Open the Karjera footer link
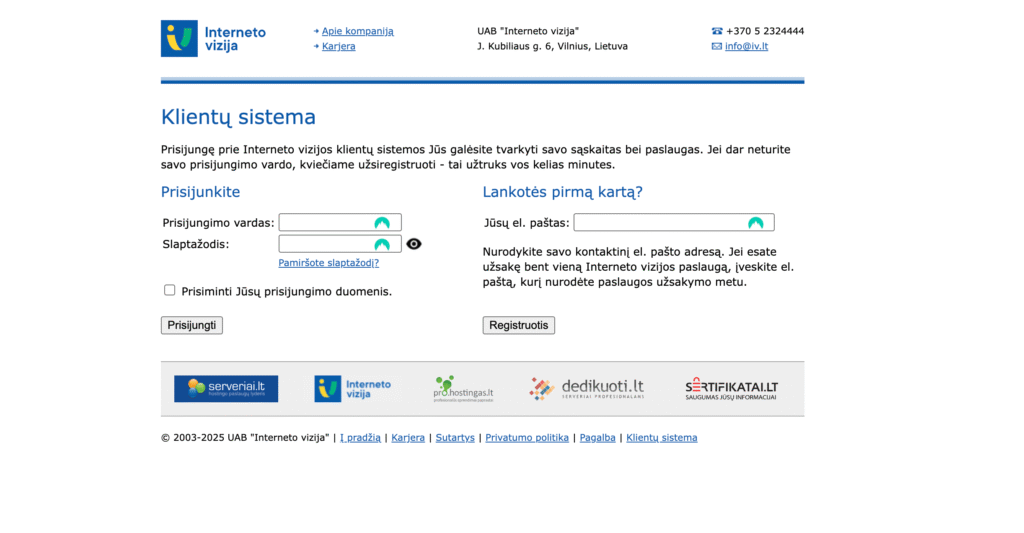1024x533 pixels. tap(408, 438)
